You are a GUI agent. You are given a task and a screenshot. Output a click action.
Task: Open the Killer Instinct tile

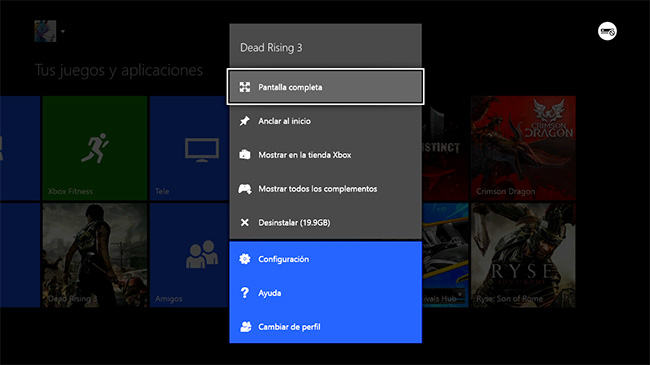[445, 148]
